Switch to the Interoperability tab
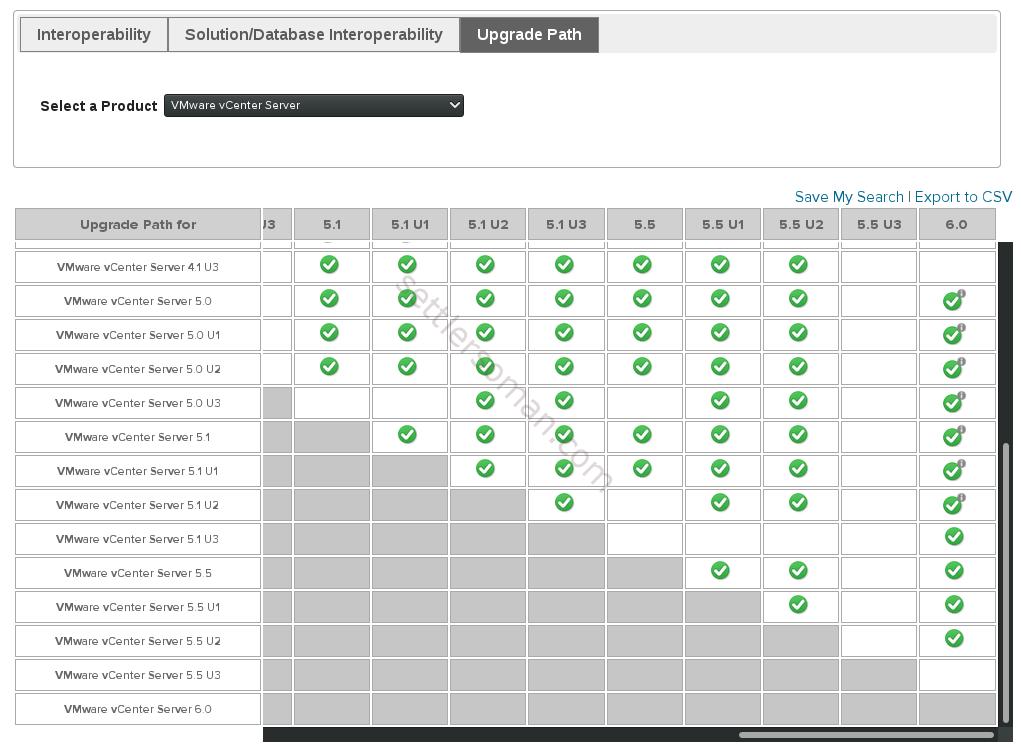Image resolution: width=1021 pixels, height=752 pixels. (x=94, y=35)
